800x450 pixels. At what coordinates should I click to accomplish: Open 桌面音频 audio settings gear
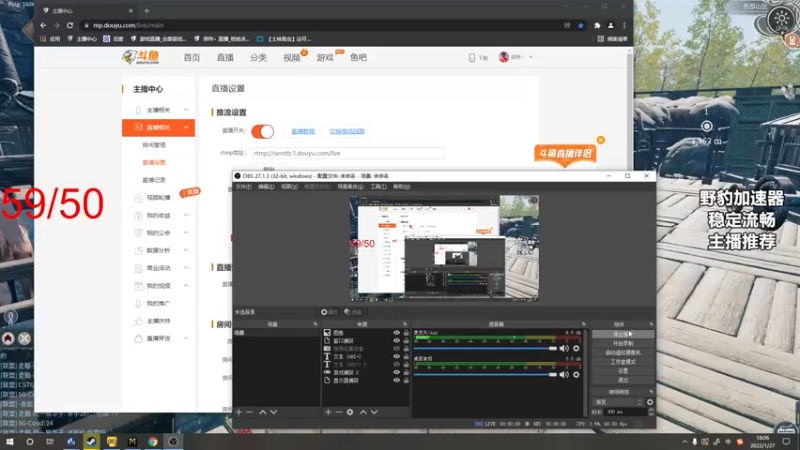click(x=576, y=374)
